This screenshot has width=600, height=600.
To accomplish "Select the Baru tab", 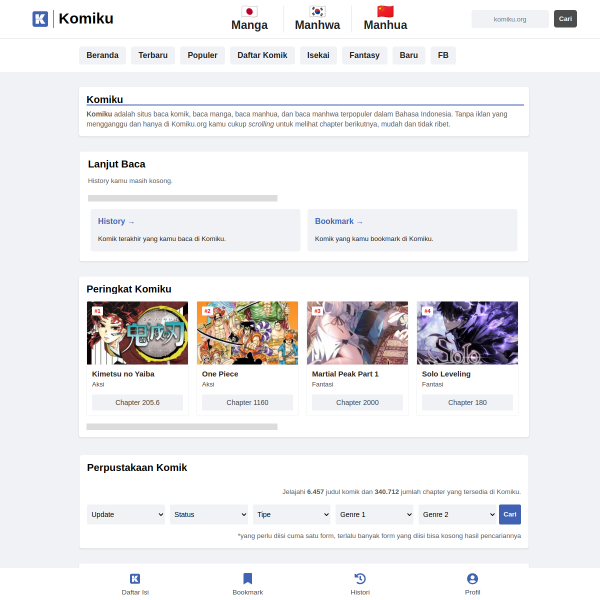I will coord(409,55).
